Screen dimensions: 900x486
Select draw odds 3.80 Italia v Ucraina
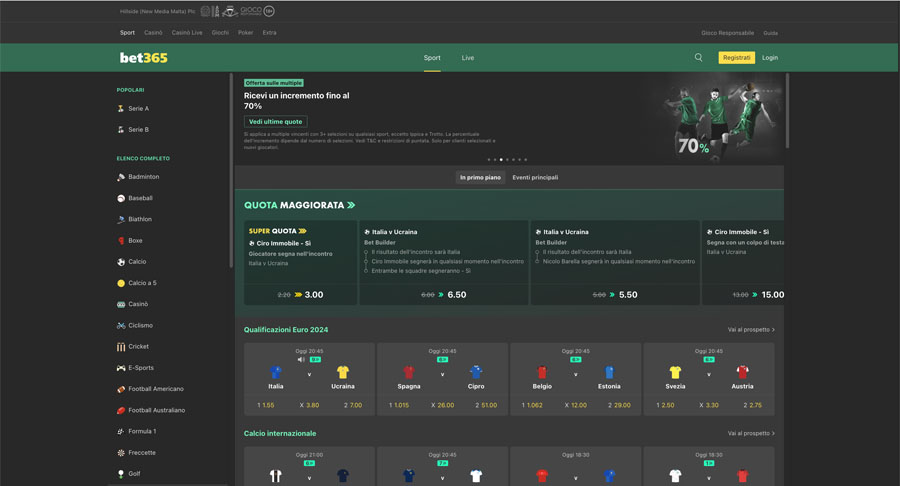309,405
